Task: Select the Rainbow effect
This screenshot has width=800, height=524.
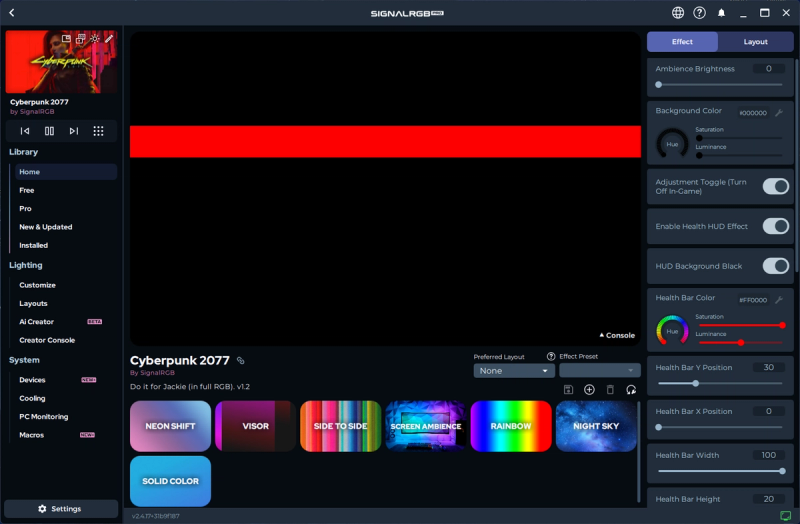Action: [x=511, y=426]
